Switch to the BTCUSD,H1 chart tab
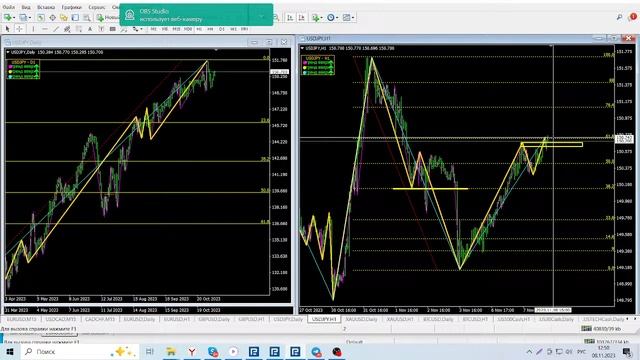 [476, 319]
